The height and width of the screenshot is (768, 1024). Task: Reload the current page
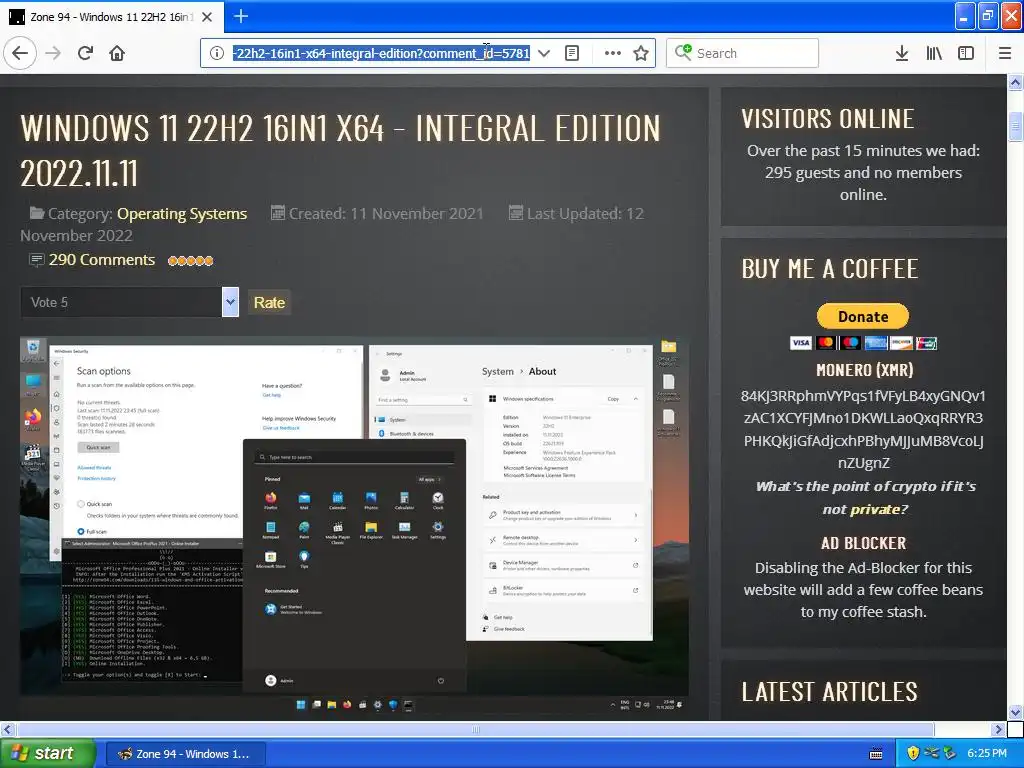click(85, 53)
